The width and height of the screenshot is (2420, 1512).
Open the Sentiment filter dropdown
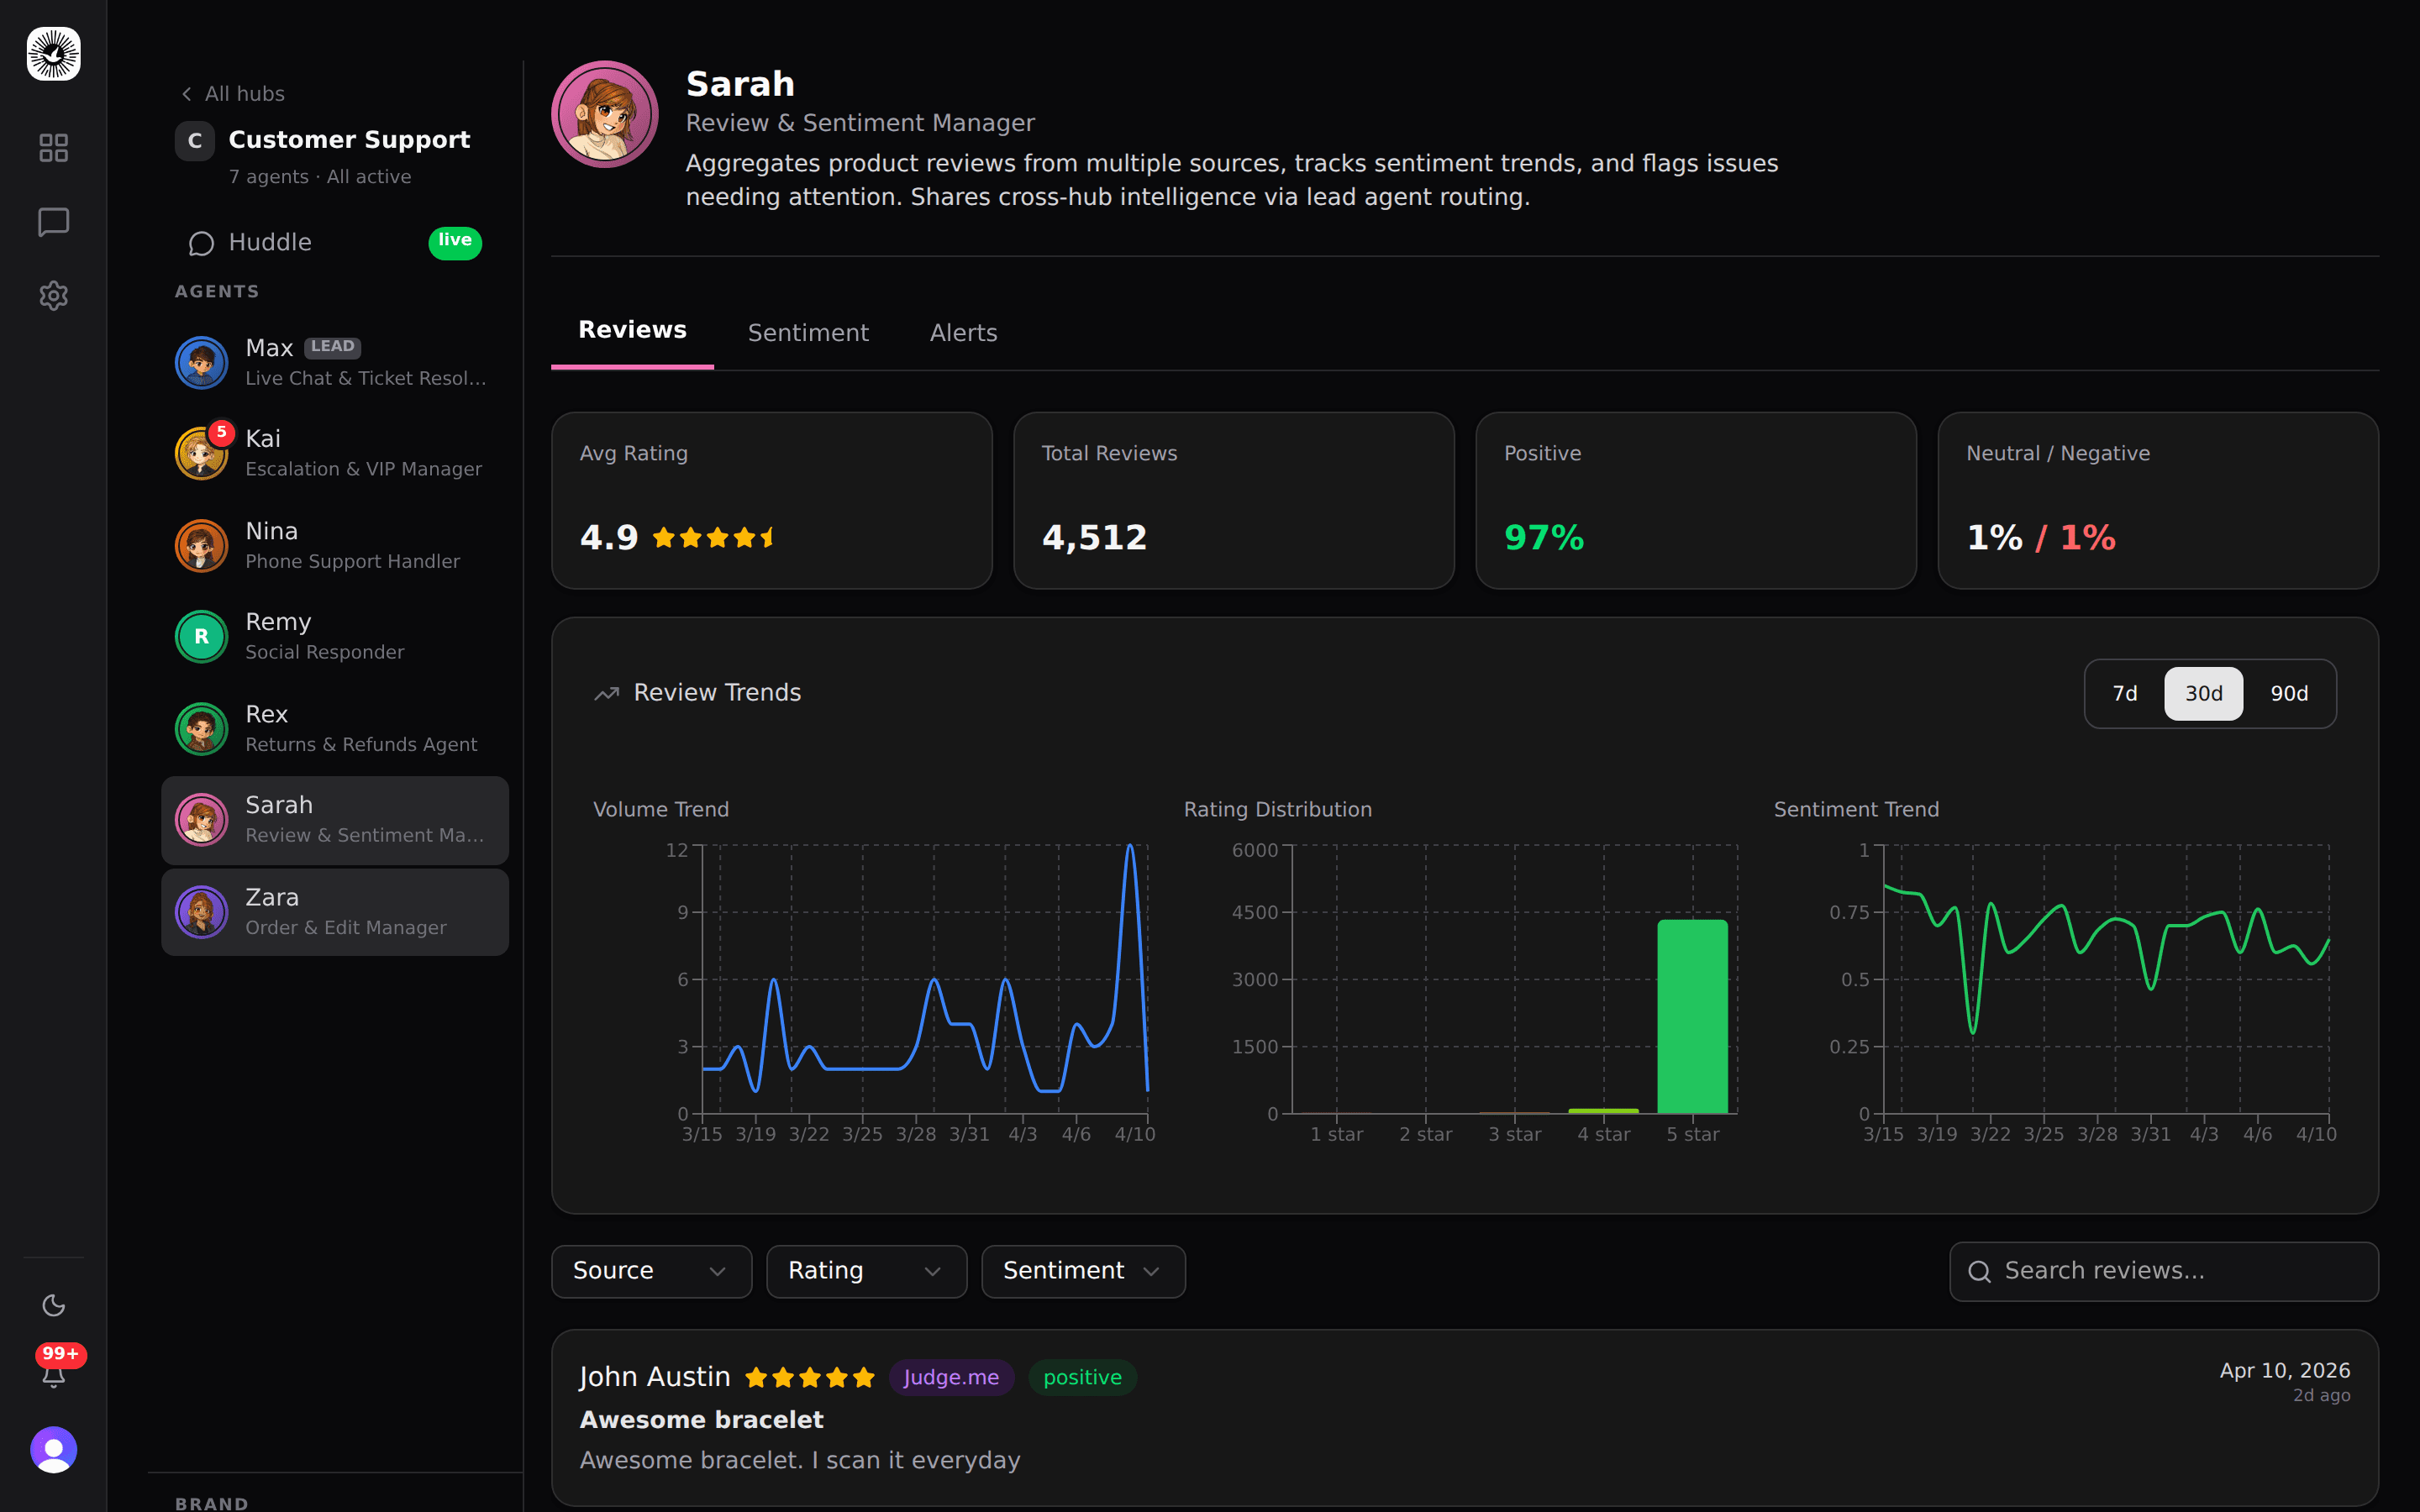click(1083, 1270)
